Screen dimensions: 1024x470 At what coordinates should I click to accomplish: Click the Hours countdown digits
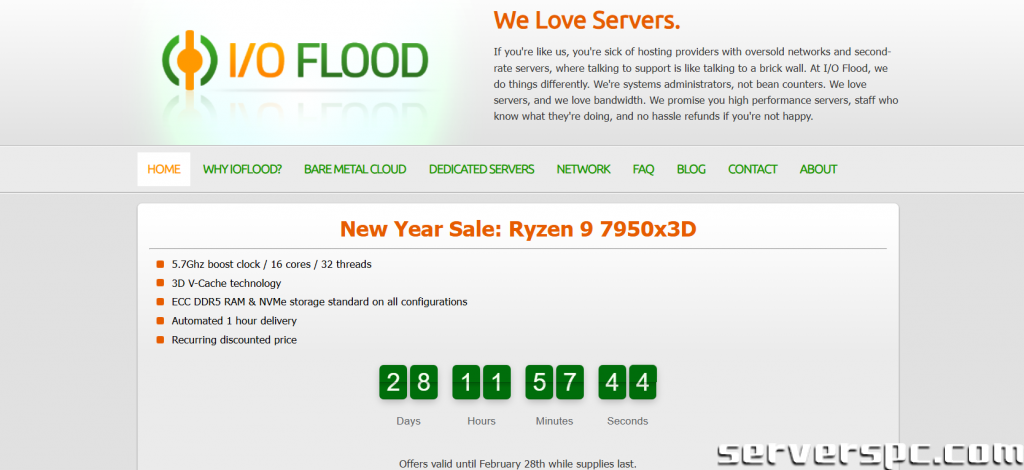481,382
